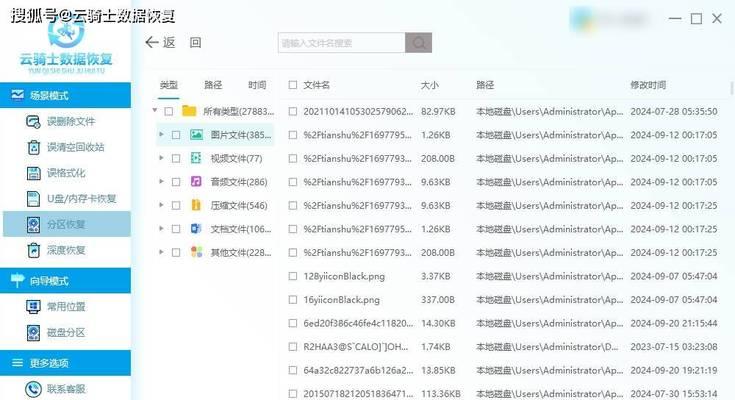Screen dimensions: 735x400
Task: Select the 压缩文件 archive icon
Action: (x=196, y=205)
